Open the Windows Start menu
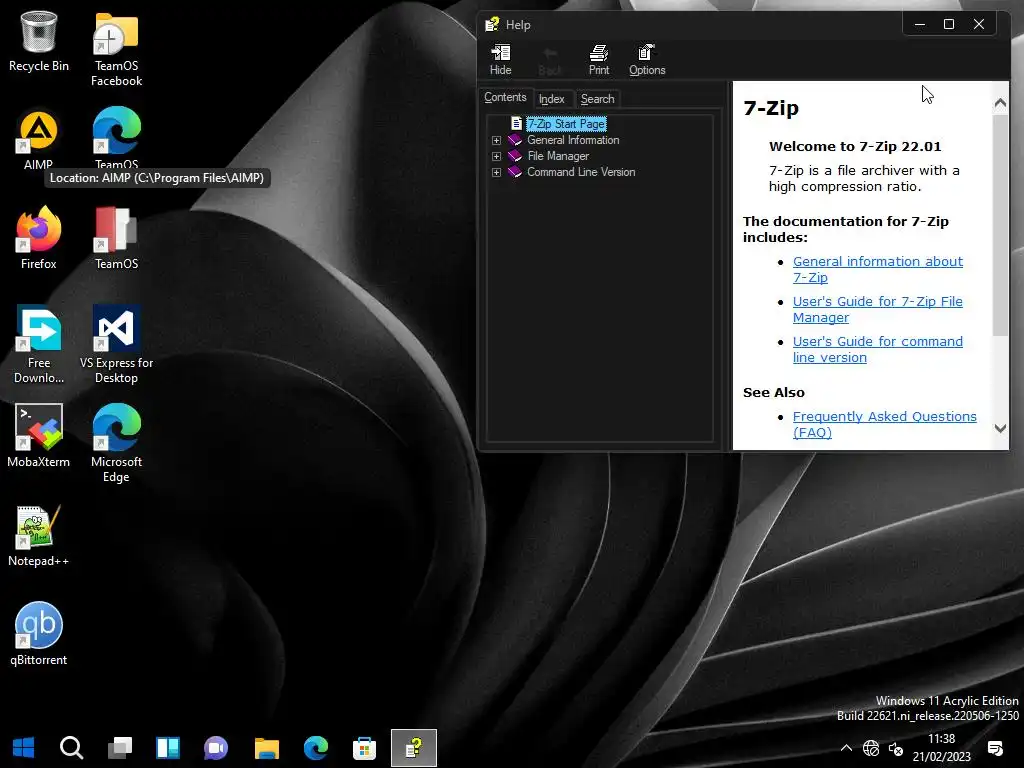Screen dimensions: 1024x768 click(x=24, y=748)
